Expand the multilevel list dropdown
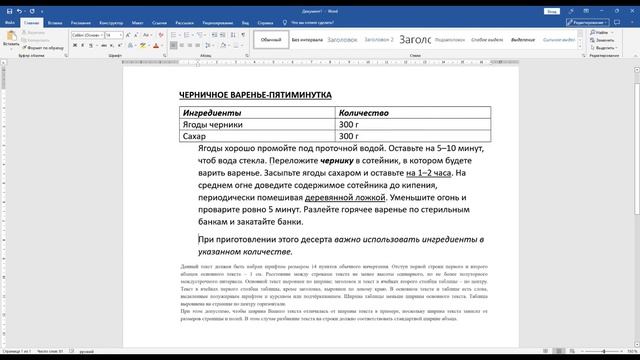The width and height of the screenshot is (640, 360). [205, 35]
